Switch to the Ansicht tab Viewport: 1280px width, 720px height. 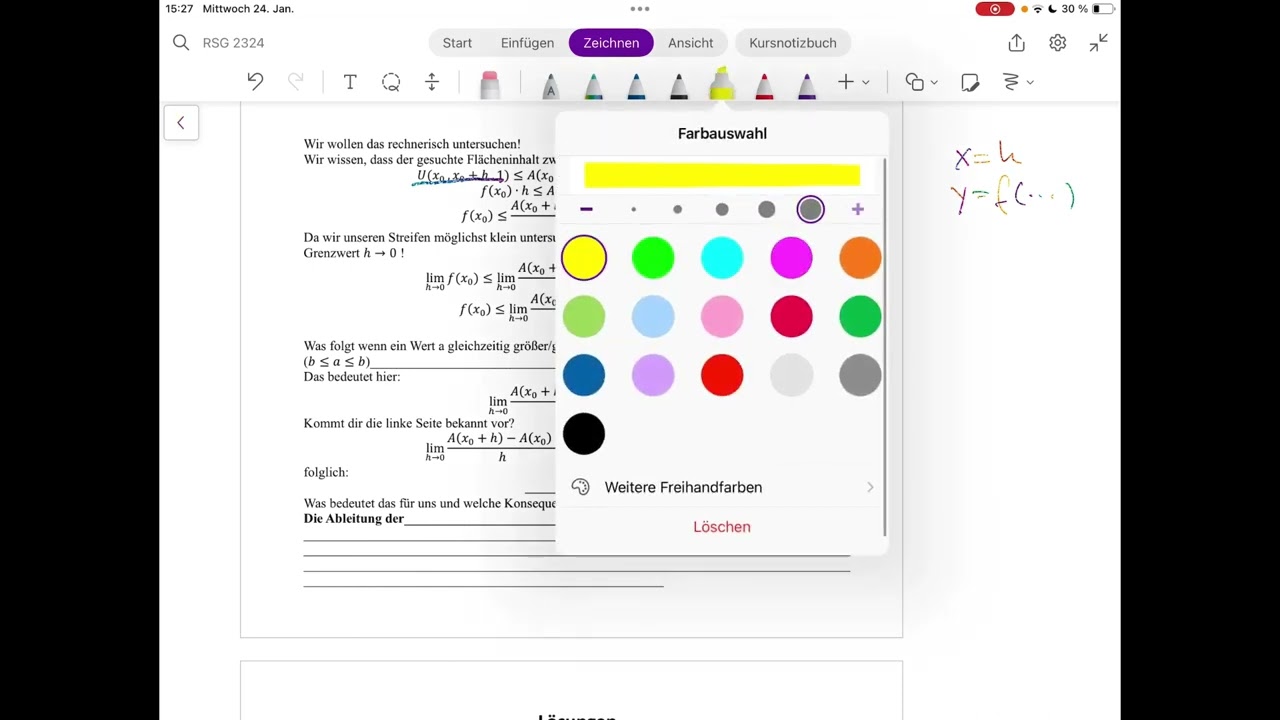tap(691, 43)
